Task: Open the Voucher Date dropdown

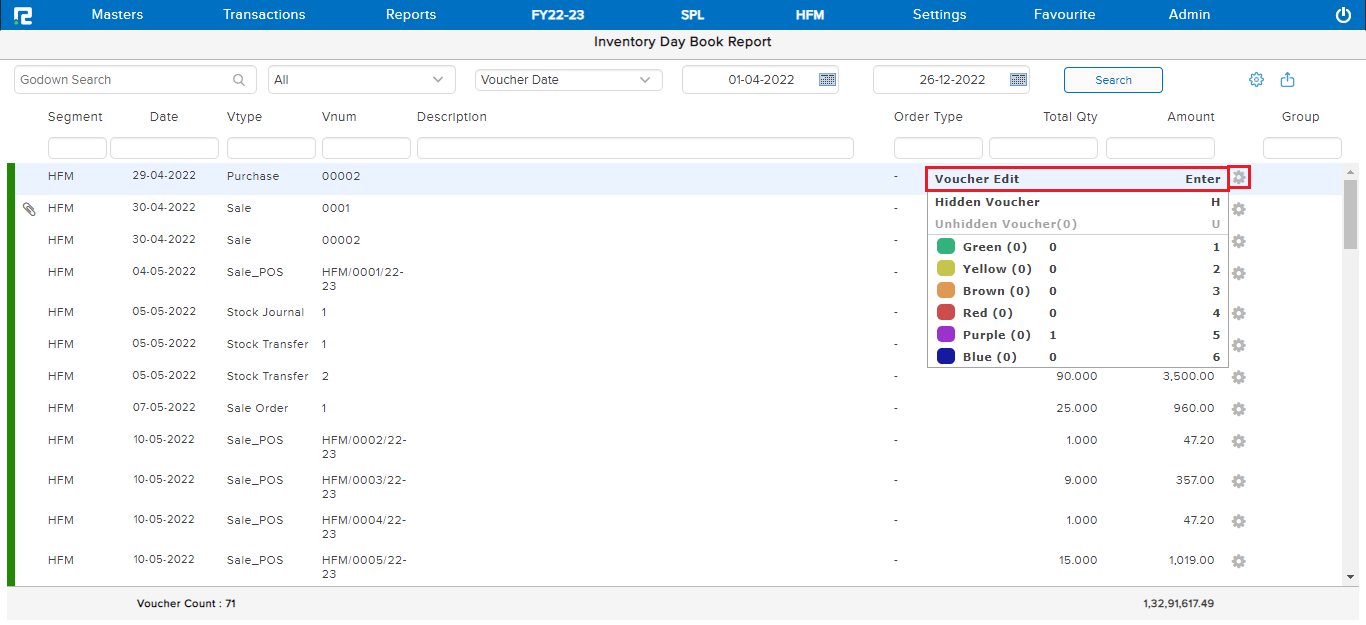Action: click(645, 80)
